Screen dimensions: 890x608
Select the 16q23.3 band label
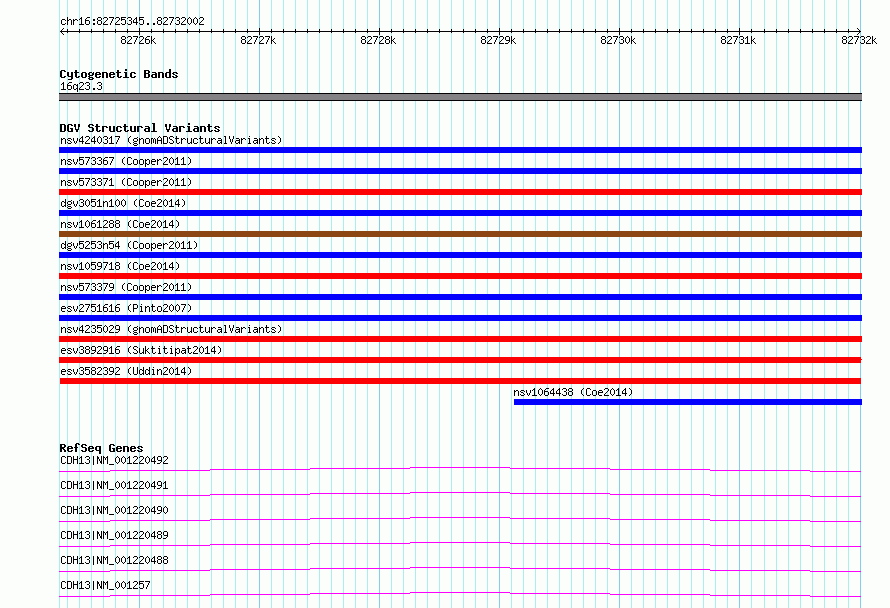coord(81,86)
